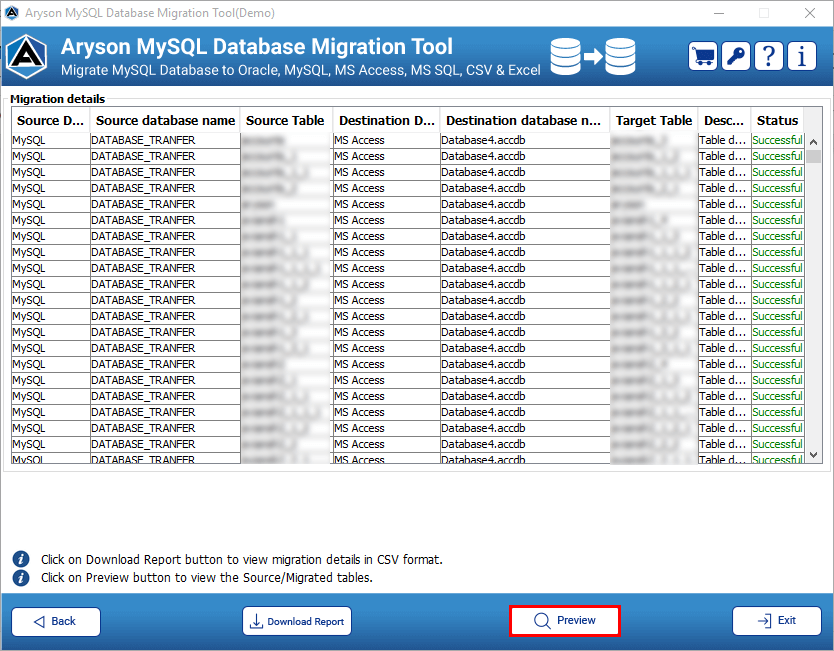The height and width of the screenshot is (651, 834).
Task: Click the Aryson logo in header
Action: coord(26,56)
